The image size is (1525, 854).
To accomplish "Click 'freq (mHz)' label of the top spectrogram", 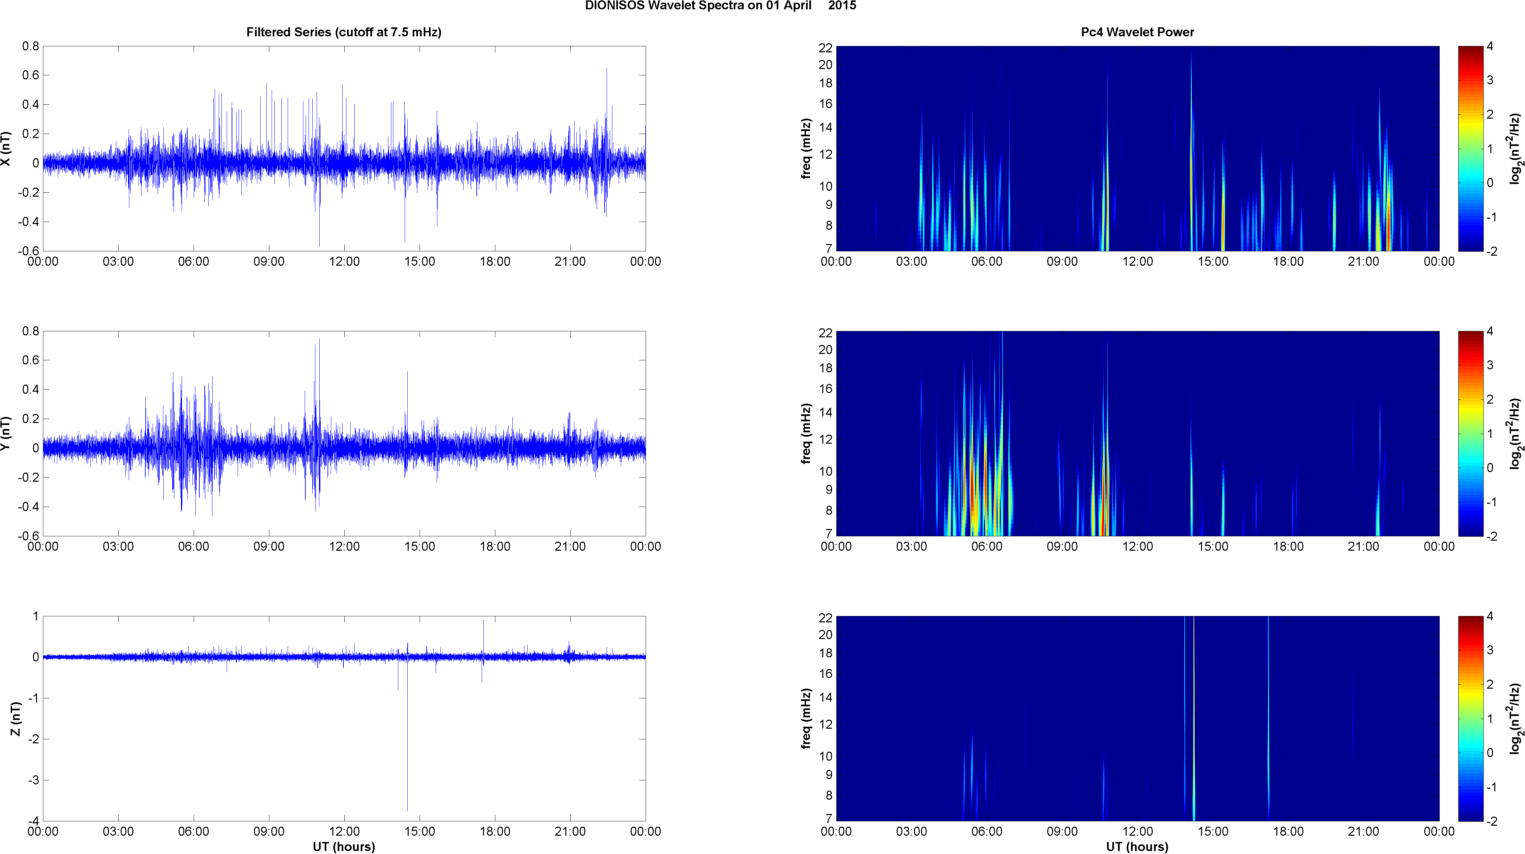I will tap(806, 149).
